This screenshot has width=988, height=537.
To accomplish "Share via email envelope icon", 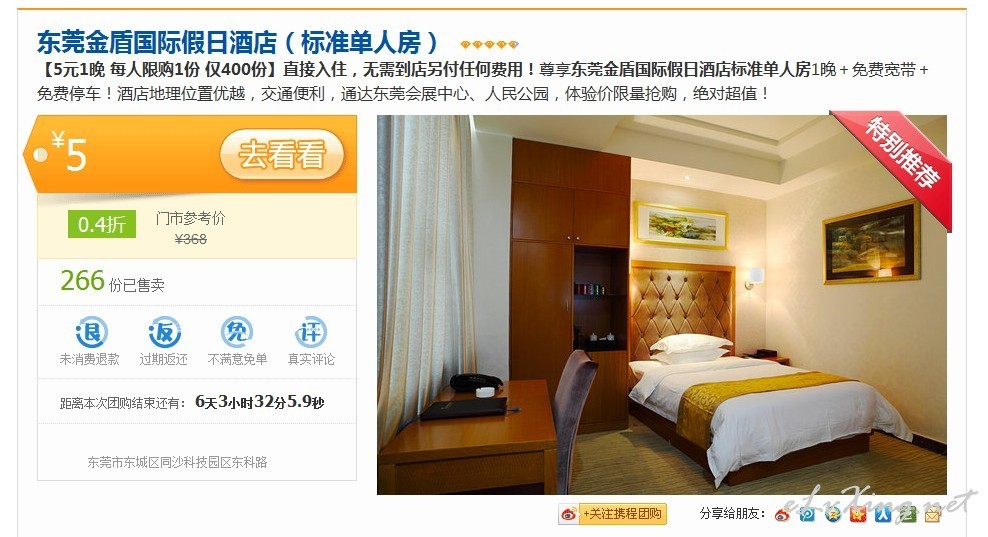I will click(933, 515).
